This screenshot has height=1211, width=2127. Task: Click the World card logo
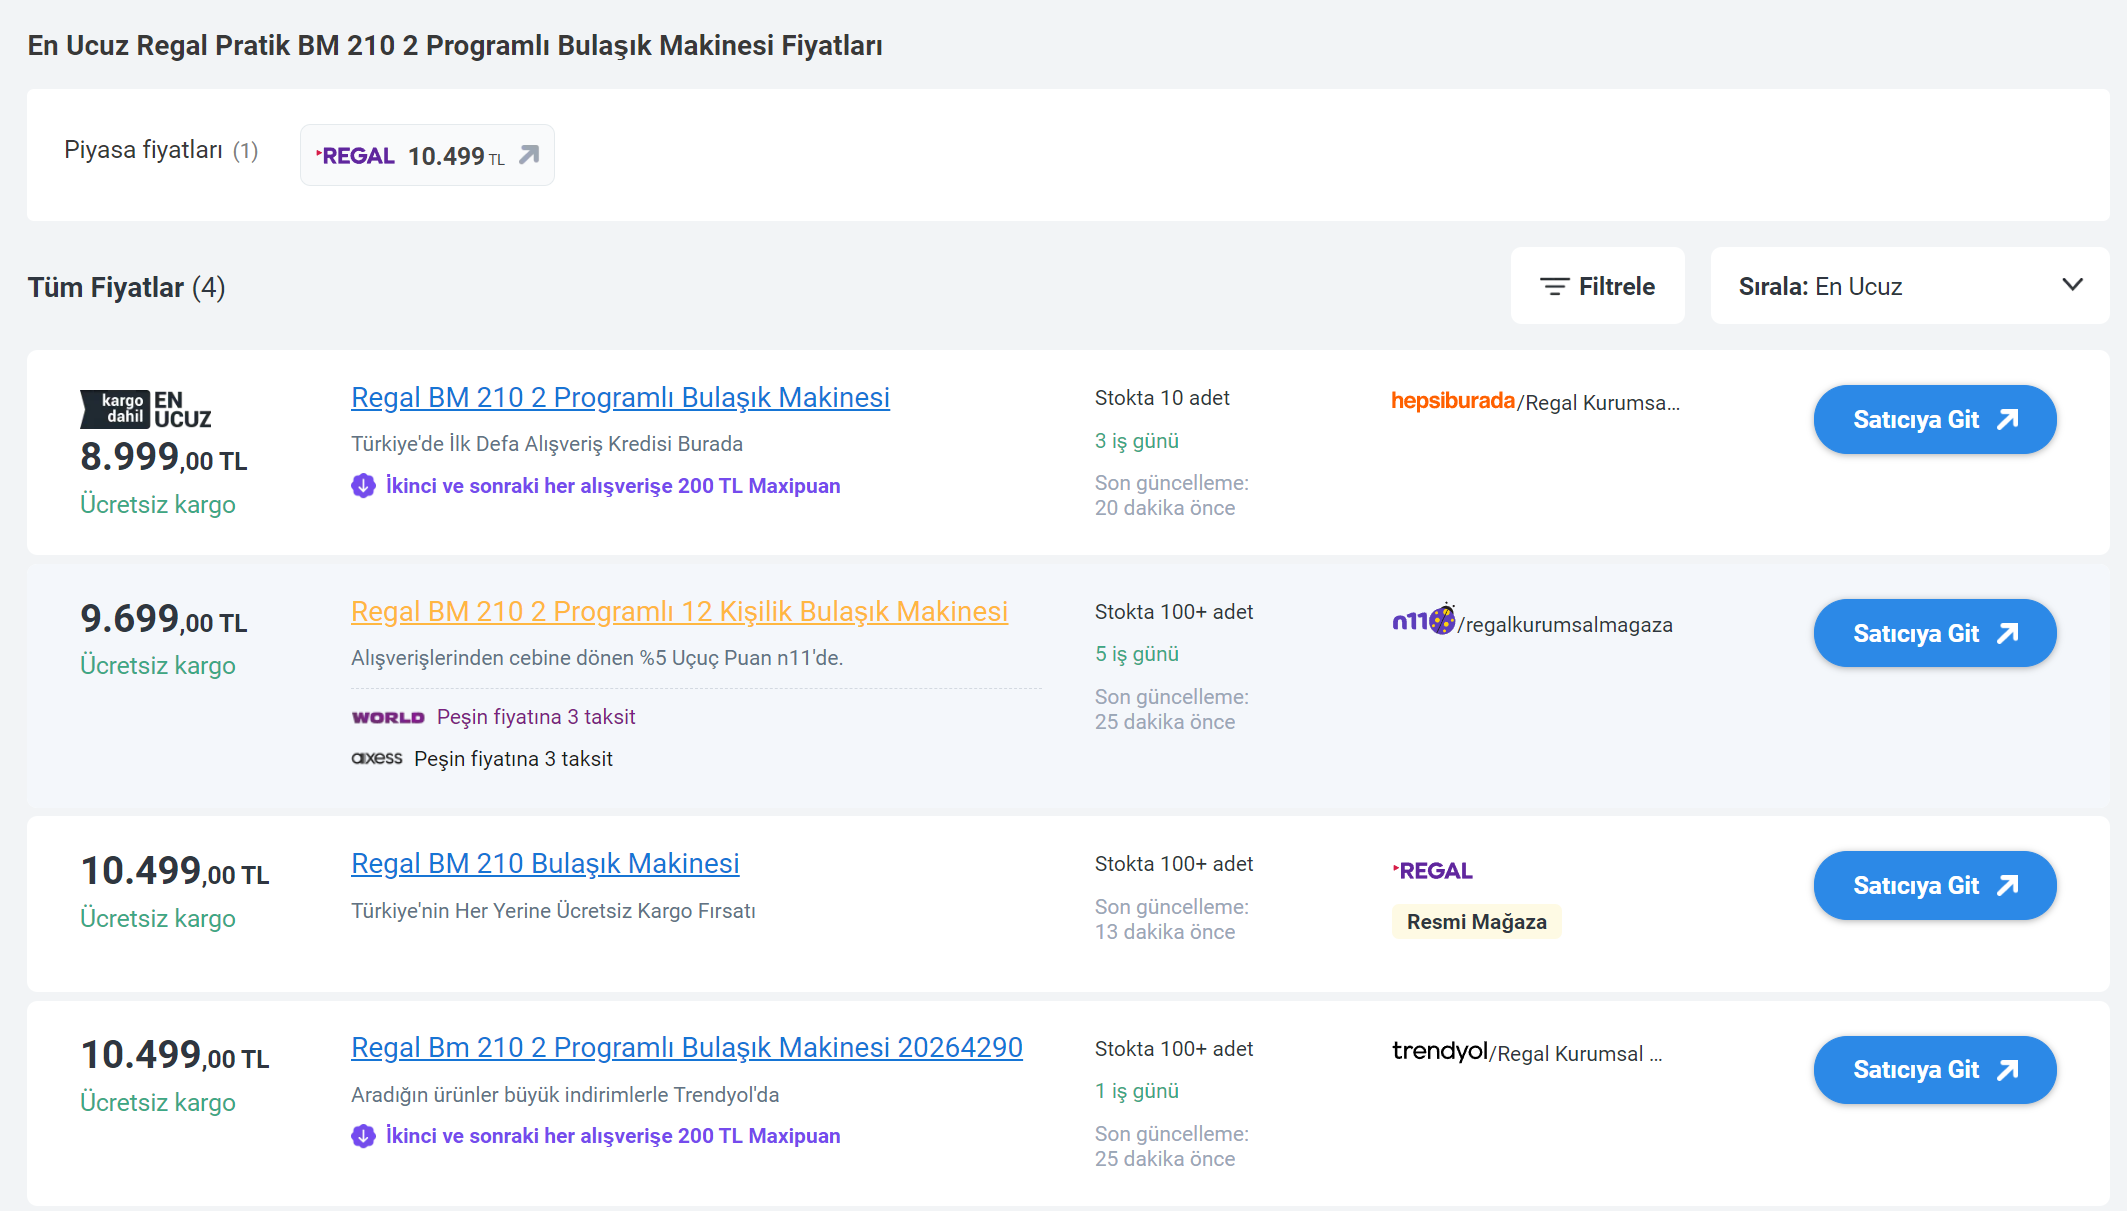click(x=388, y=717)
